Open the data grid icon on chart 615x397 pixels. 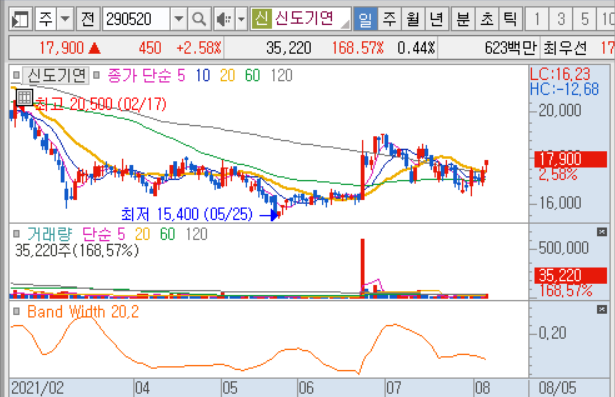coord(24,97)
